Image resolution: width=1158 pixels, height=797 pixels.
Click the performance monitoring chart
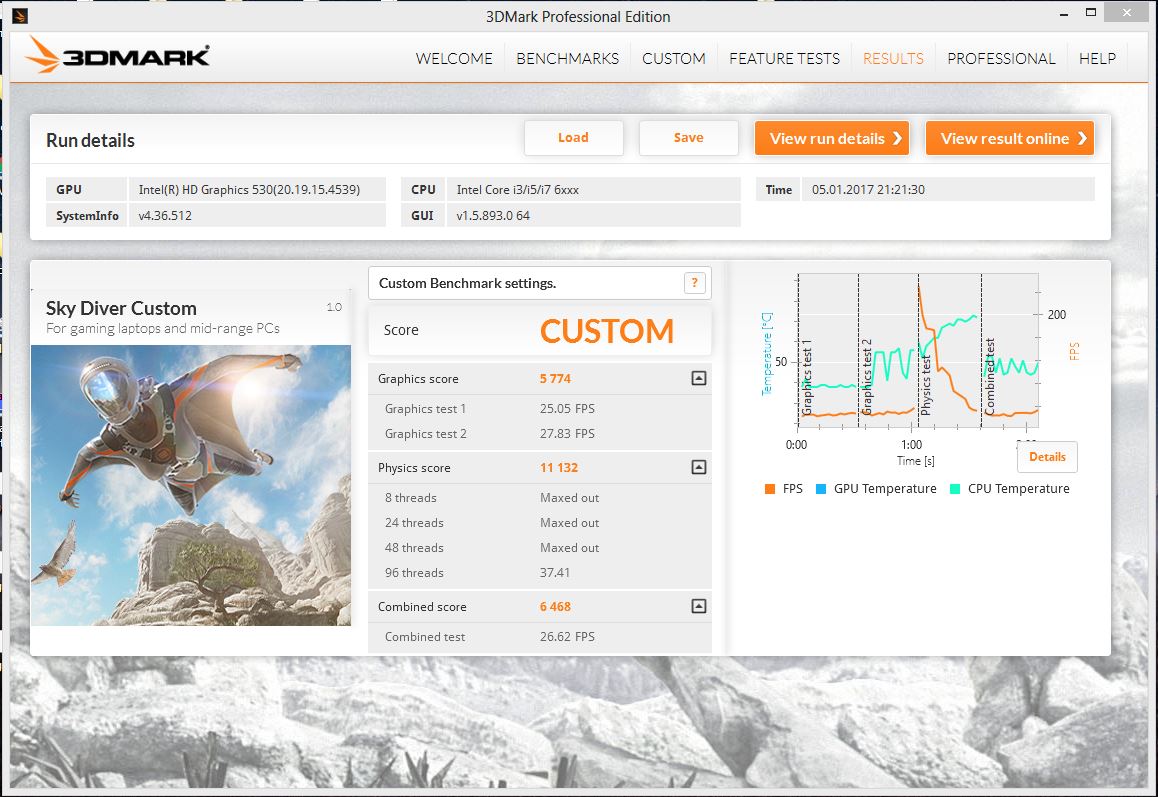(x=918, y=351)
